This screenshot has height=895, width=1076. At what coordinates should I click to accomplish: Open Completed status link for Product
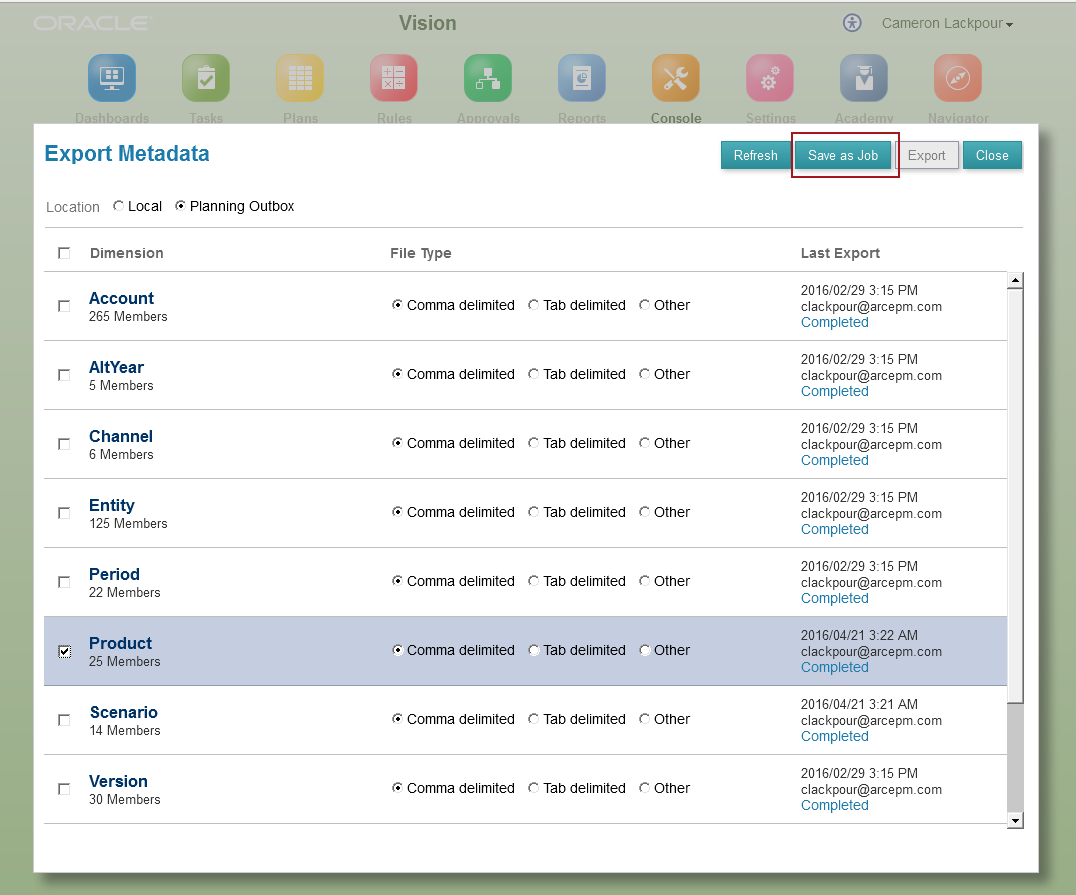(834, 667)
